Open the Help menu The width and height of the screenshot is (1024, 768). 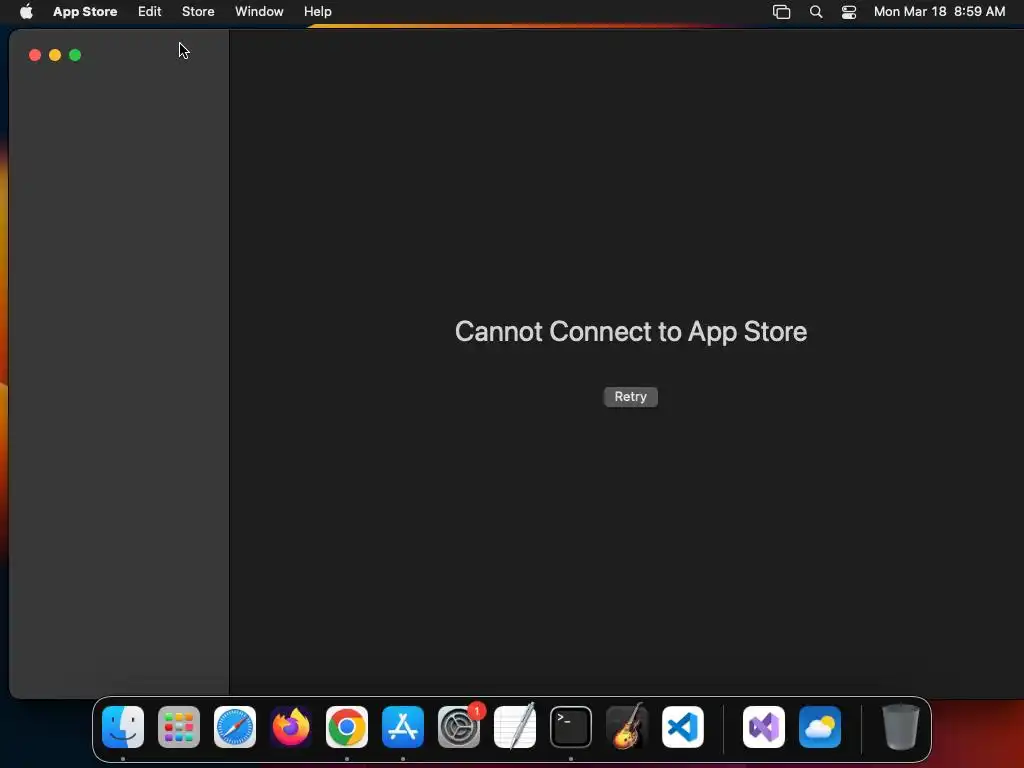[317, 12]
